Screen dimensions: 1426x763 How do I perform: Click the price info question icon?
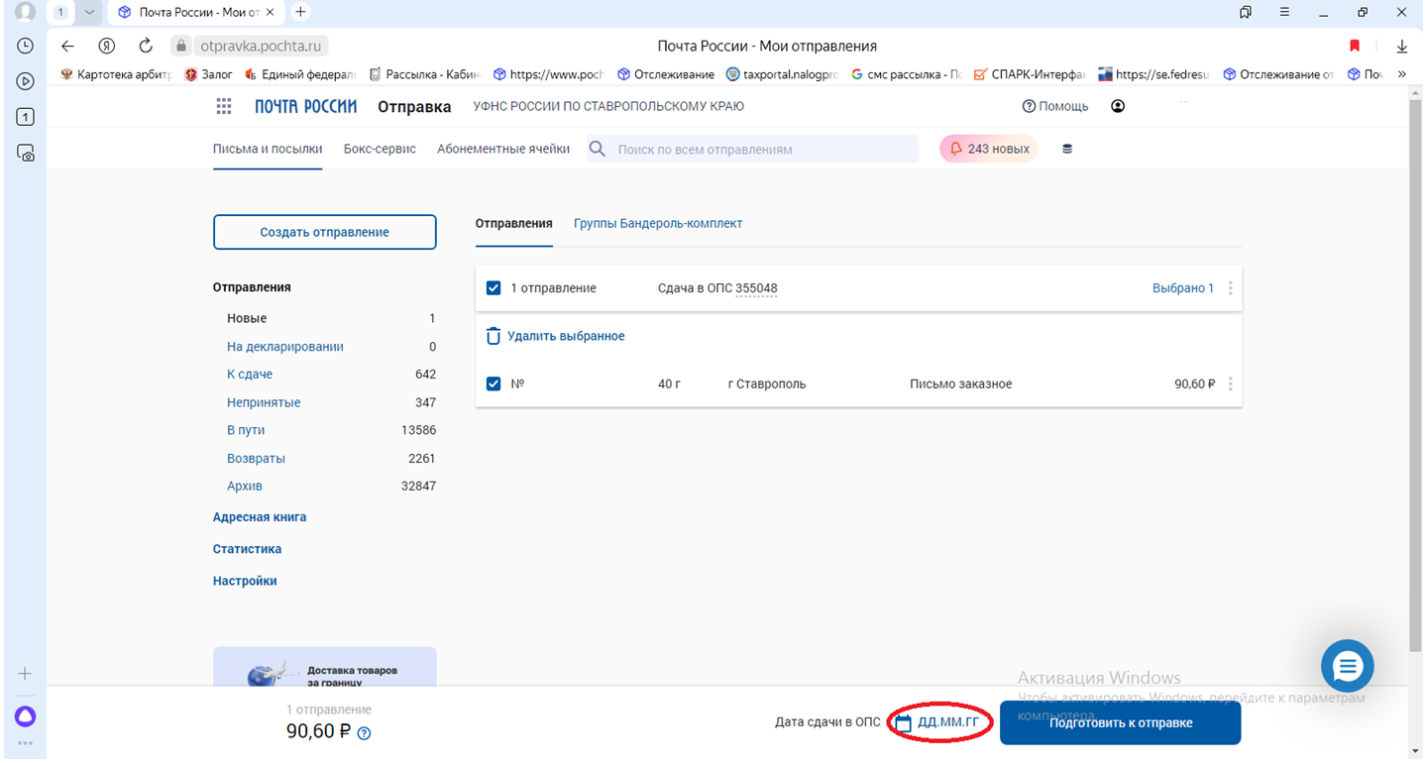(x=364, y=733)
